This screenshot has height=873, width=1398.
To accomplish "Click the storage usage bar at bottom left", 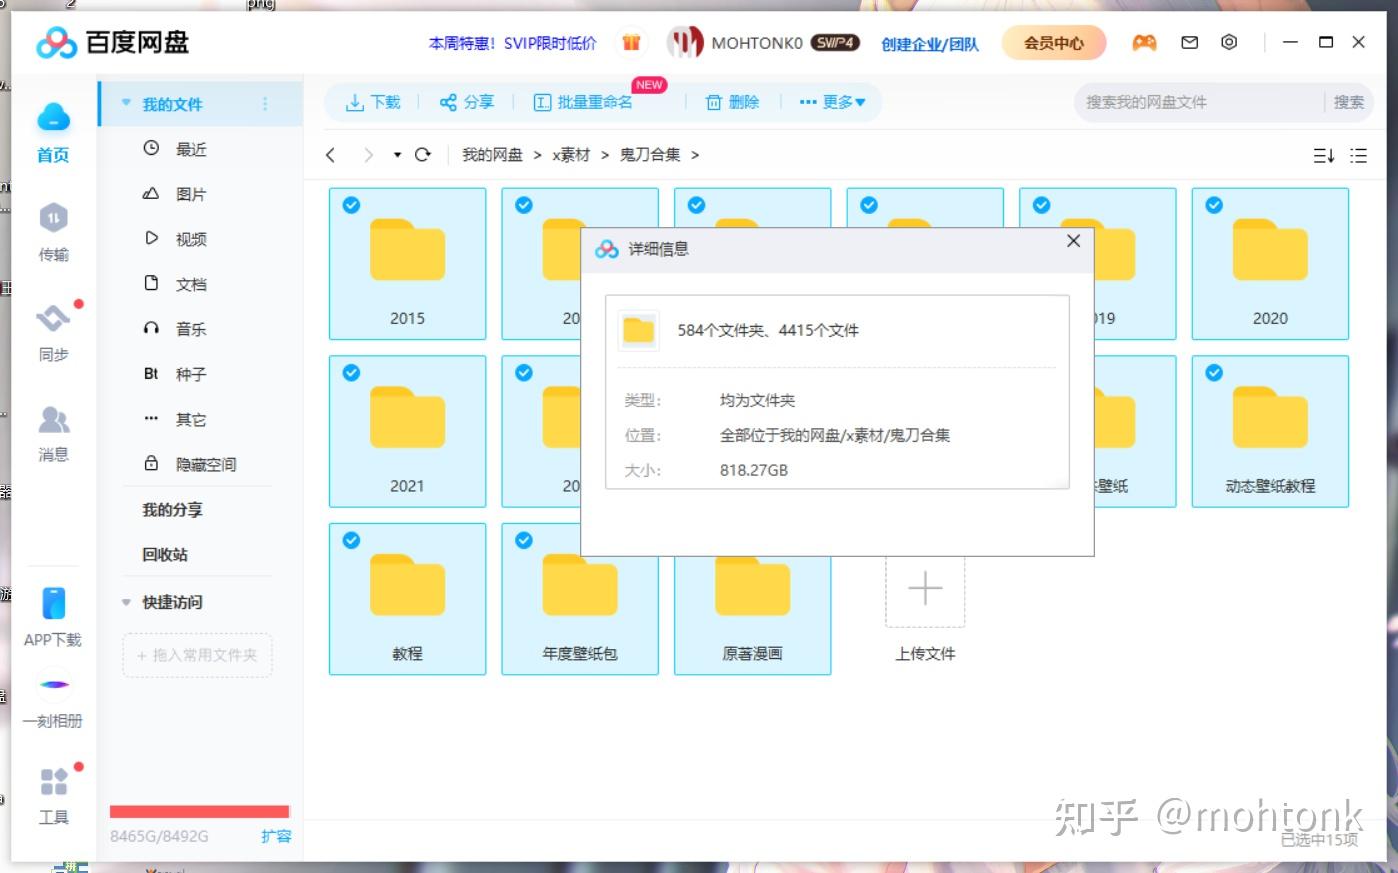I will pyautogui.click(x=198, y=811).
